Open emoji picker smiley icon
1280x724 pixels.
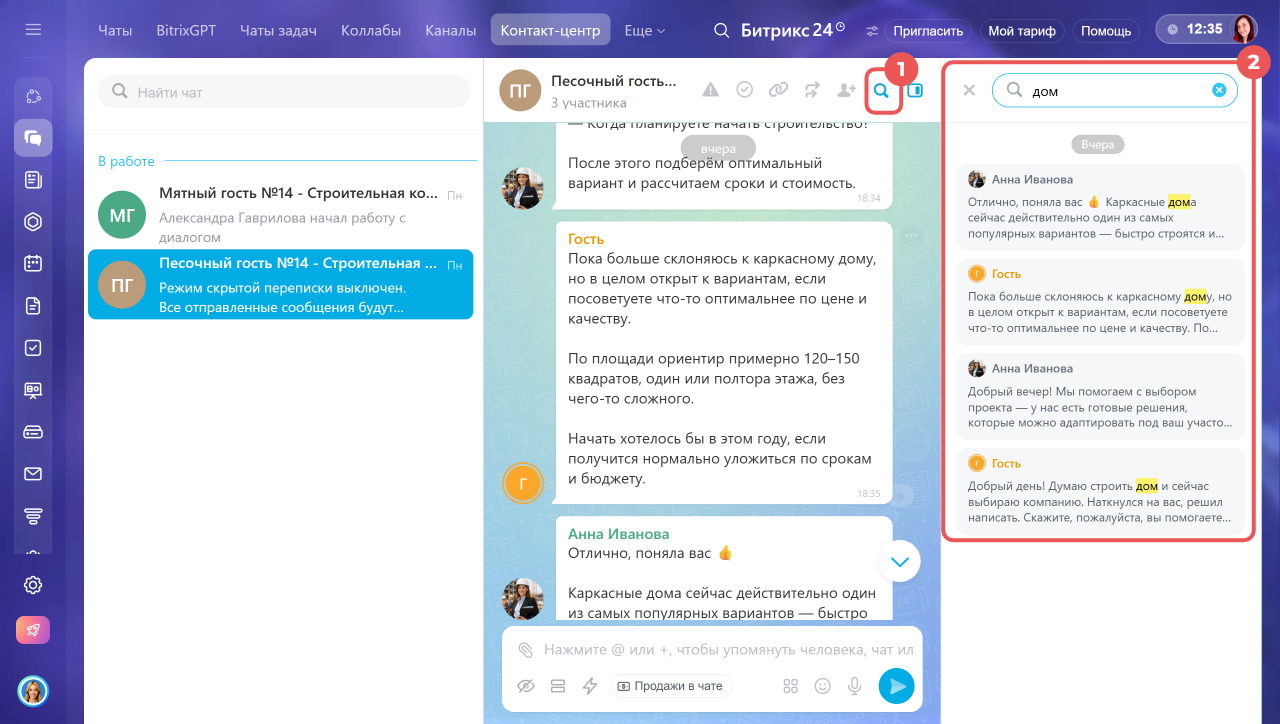(823, 686)
